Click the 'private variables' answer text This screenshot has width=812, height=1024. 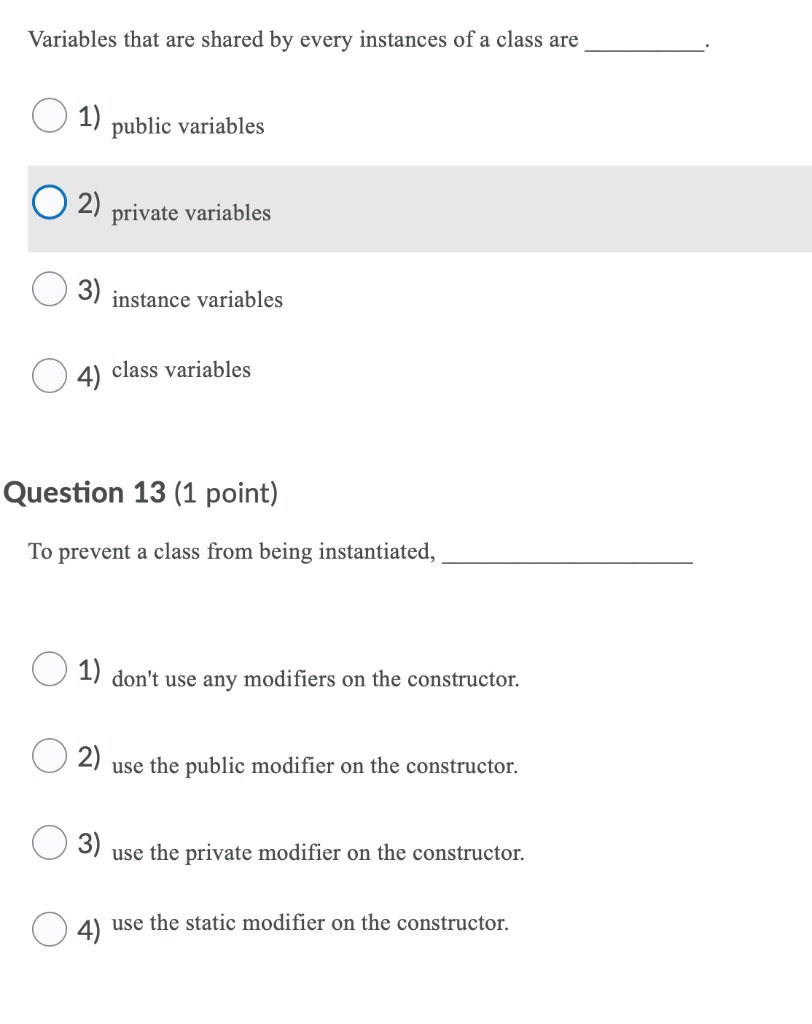(x=191, y=213)
